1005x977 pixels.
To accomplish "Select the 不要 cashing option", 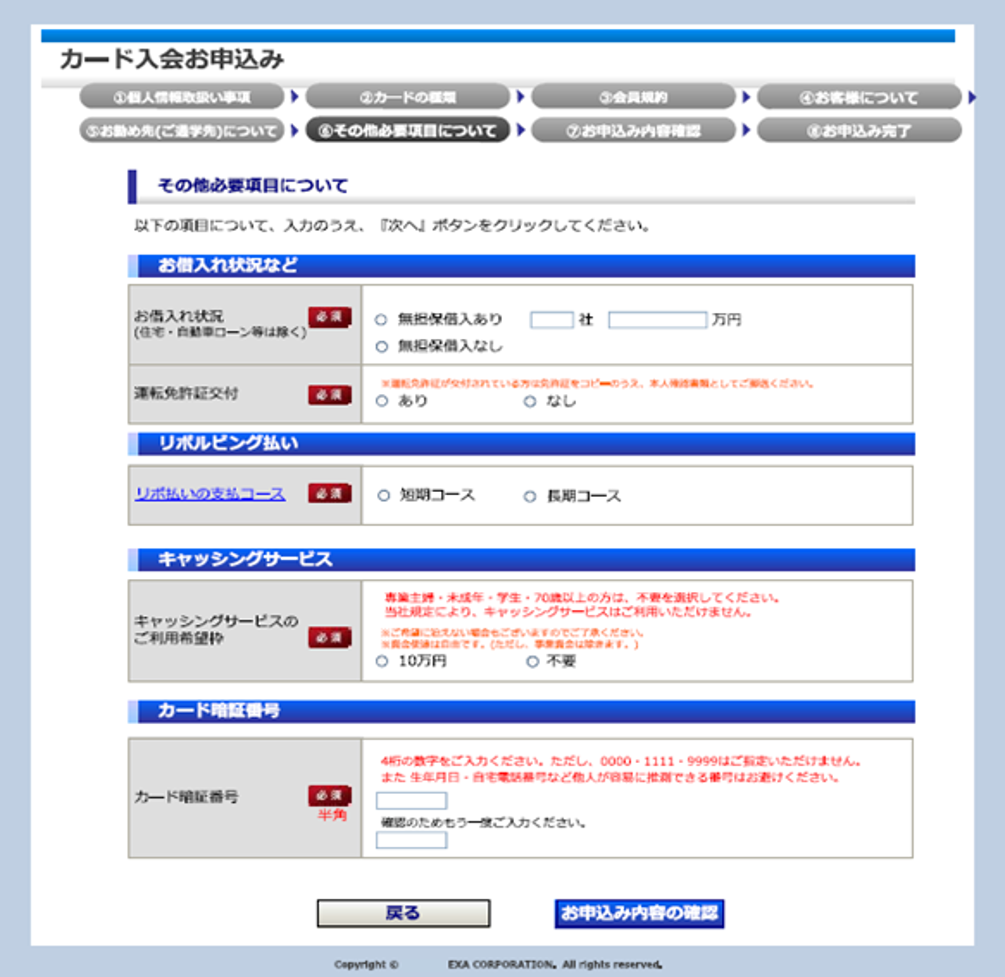I will 532,661.
